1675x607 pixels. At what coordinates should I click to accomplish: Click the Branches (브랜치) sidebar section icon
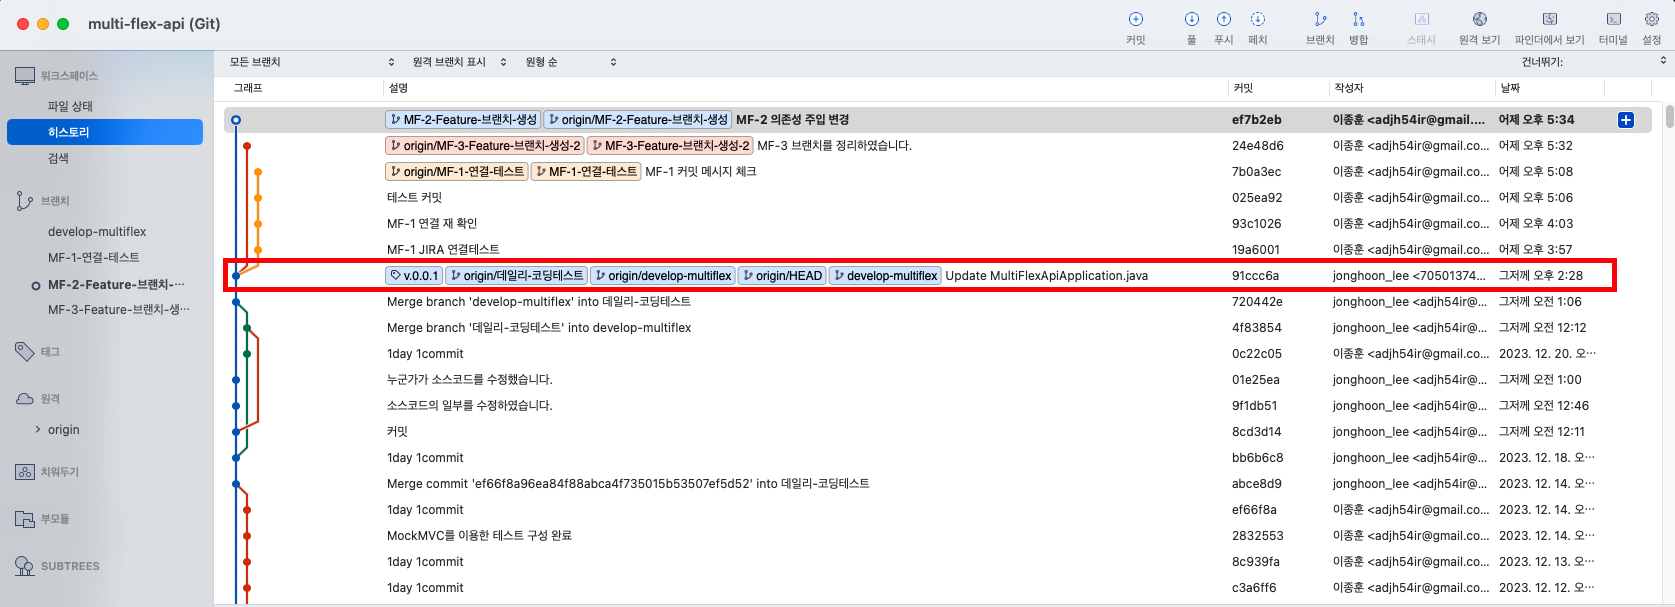tap(25, 201)
